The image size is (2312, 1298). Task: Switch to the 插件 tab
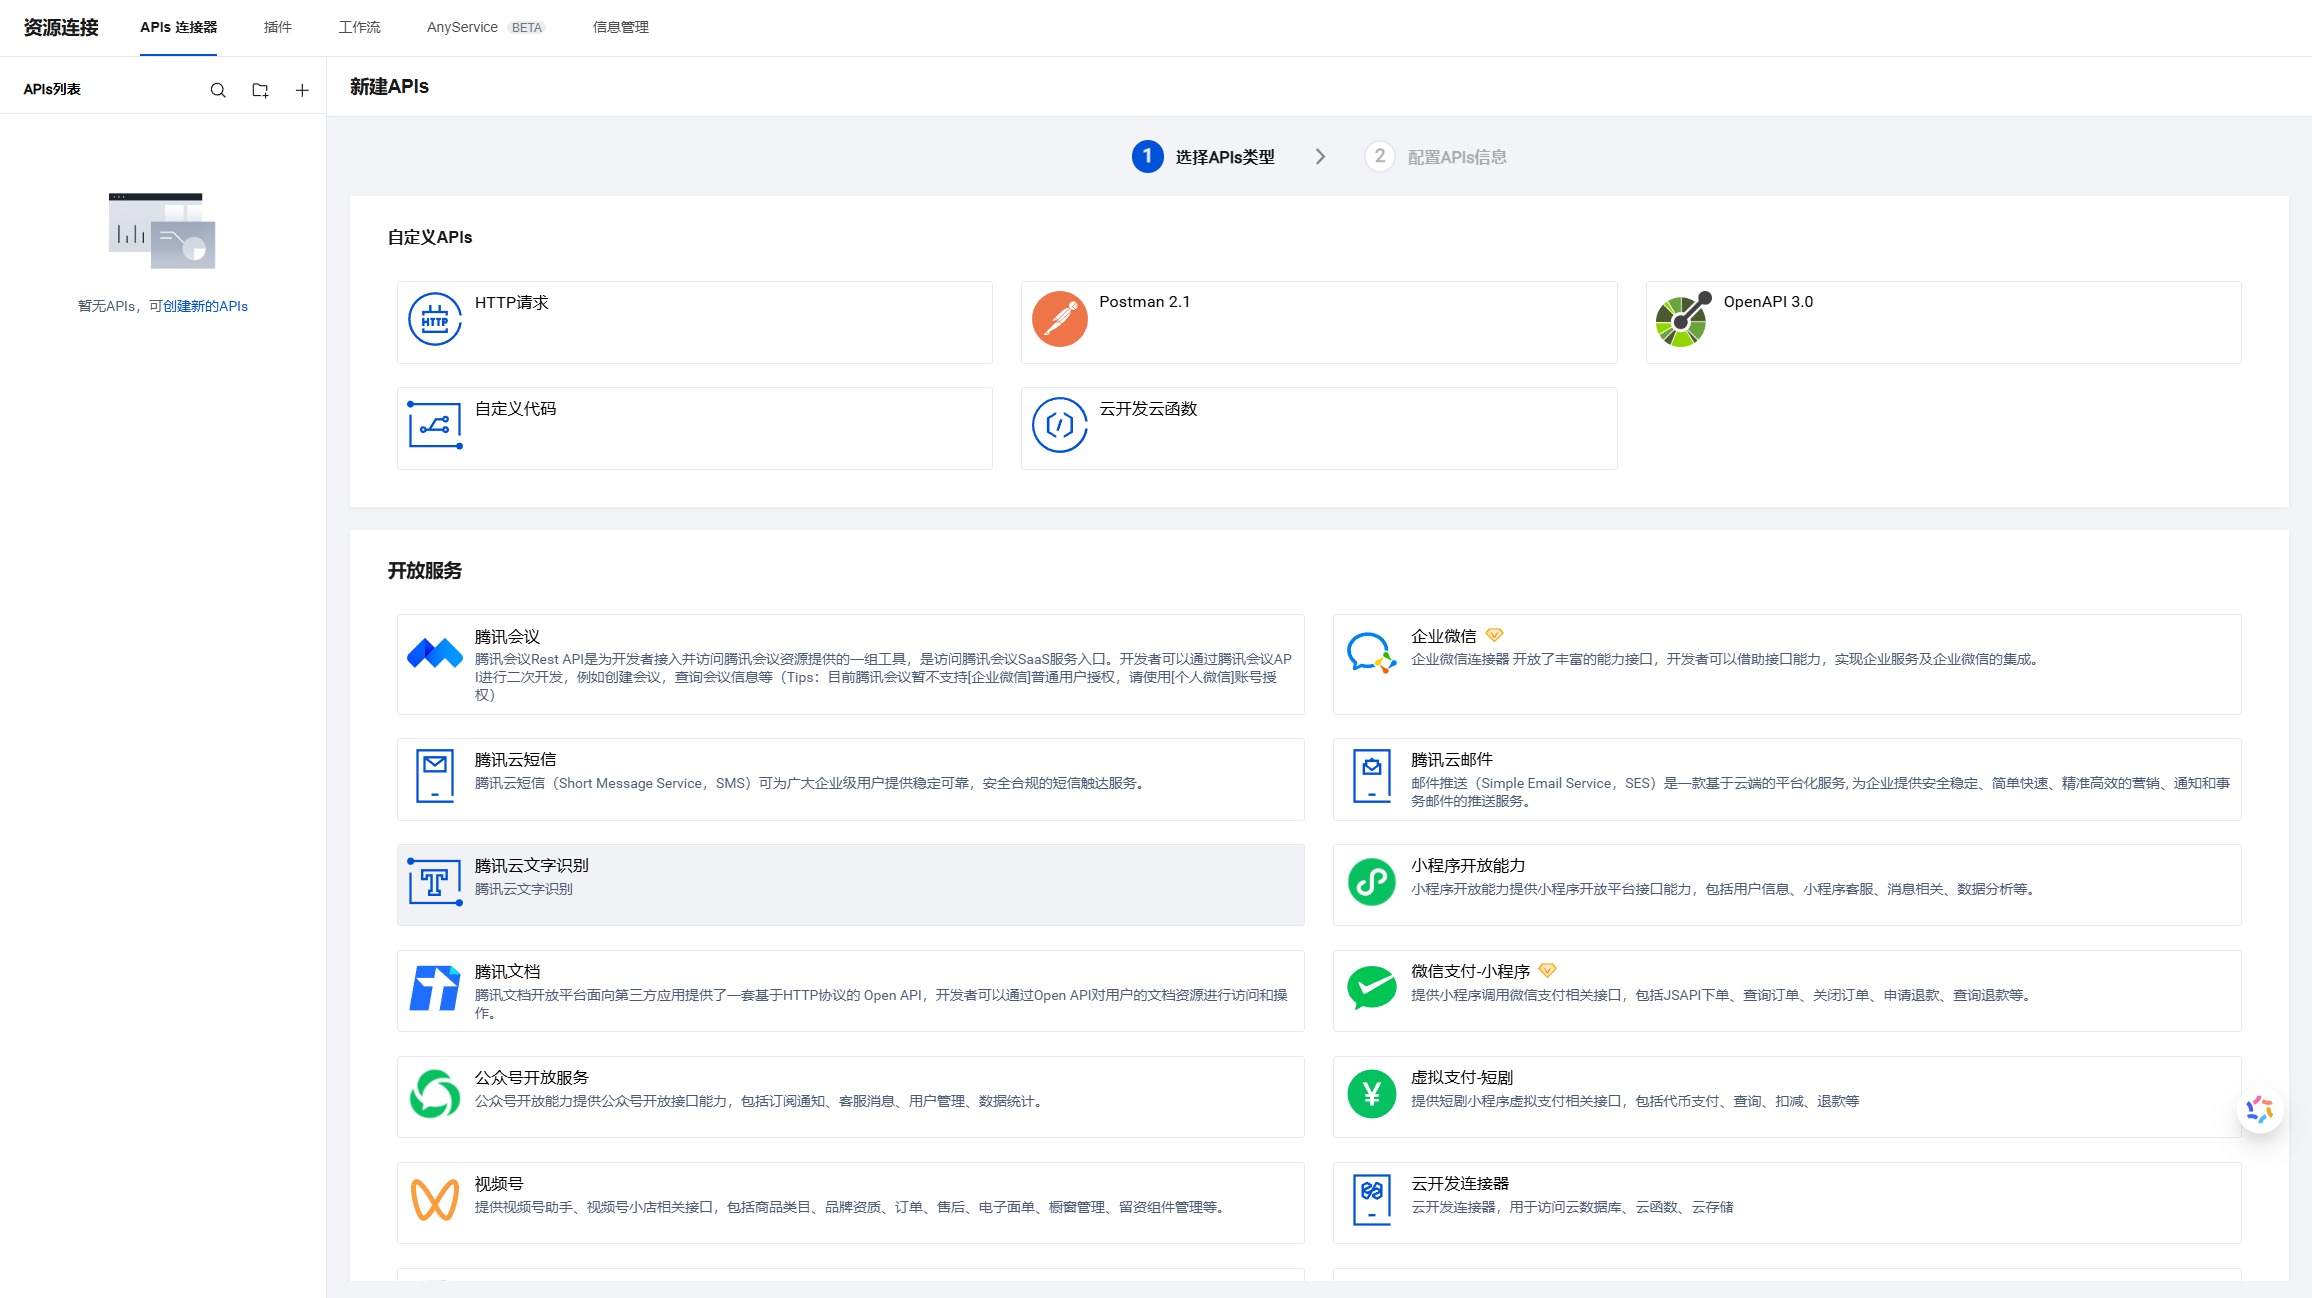tap(278, 27)
